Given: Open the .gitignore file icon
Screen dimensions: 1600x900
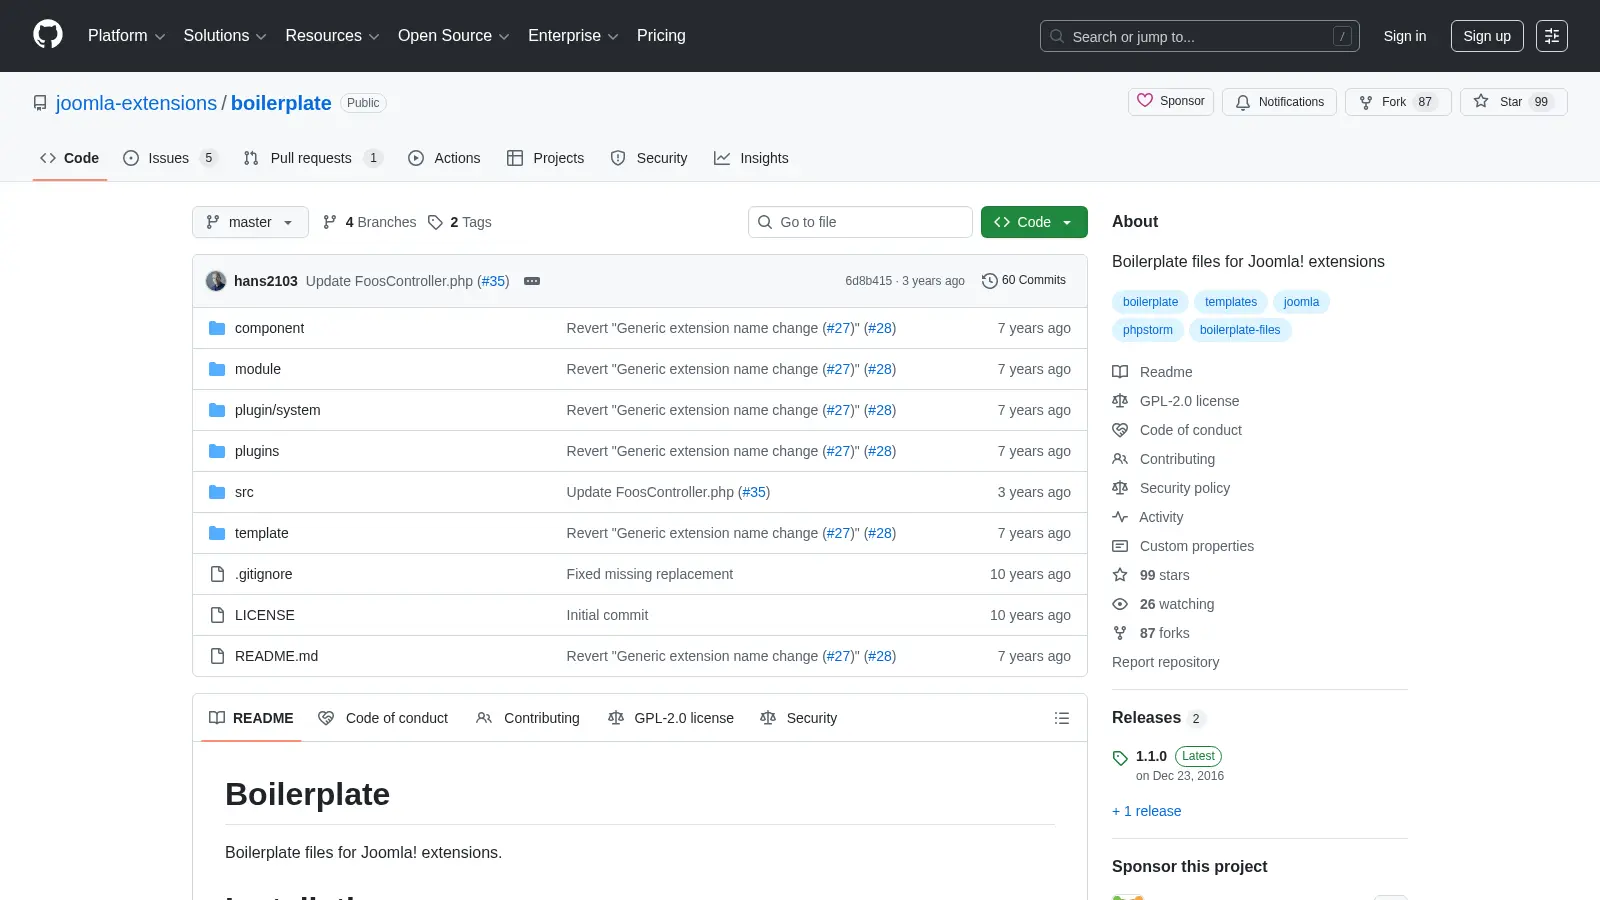Looking at the screenshot, I should pos(217,574).
